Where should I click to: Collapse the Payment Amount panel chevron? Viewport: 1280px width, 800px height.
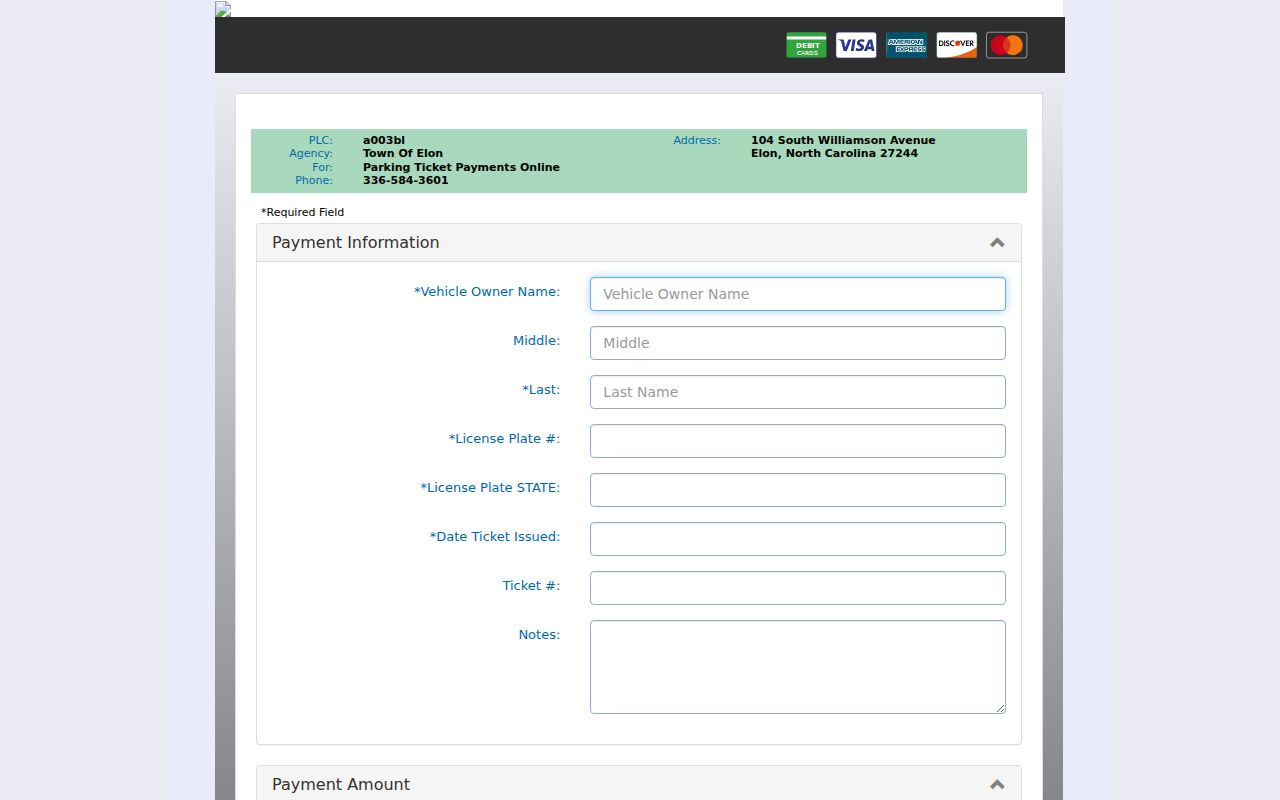[997, 785]
